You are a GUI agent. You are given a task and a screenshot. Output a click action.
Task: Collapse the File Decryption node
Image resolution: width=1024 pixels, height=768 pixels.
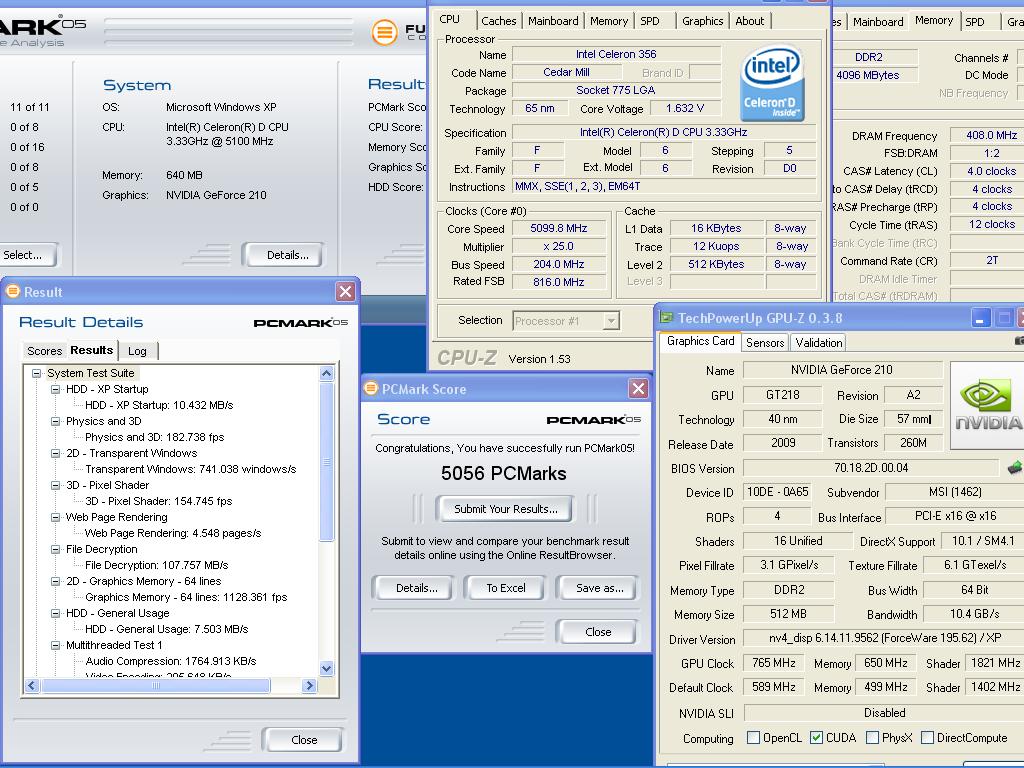[x=56, y=549]
